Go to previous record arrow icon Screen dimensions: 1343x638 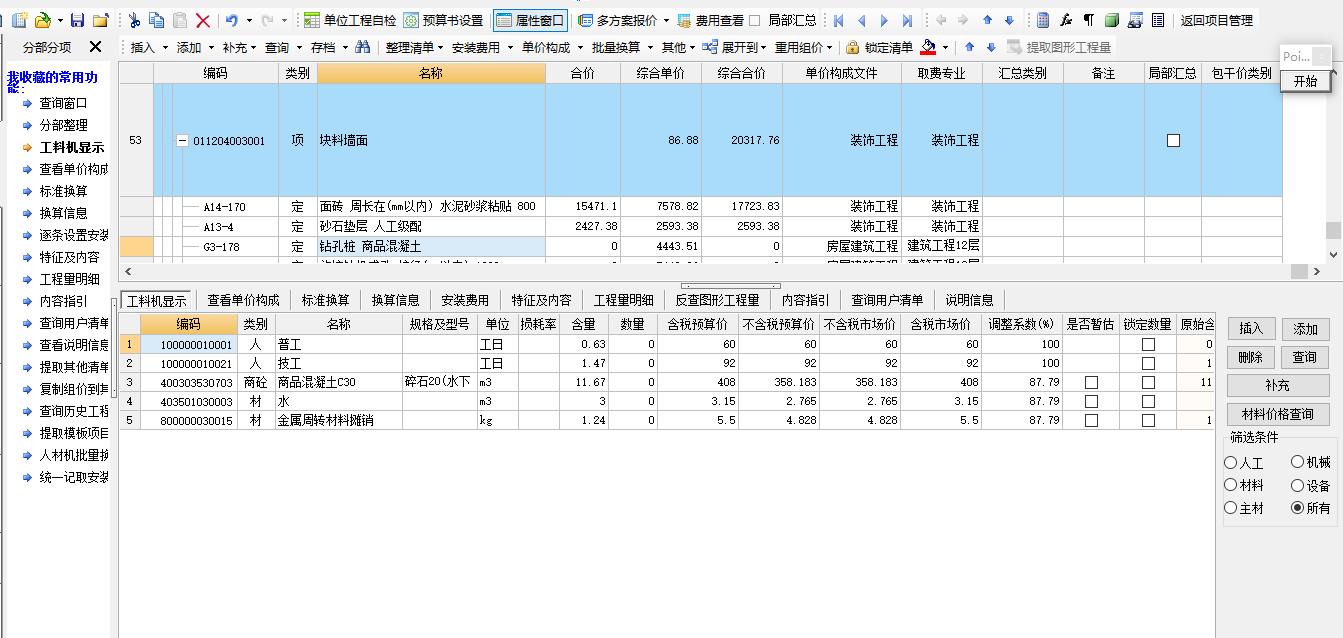click(x=861, y=20)
